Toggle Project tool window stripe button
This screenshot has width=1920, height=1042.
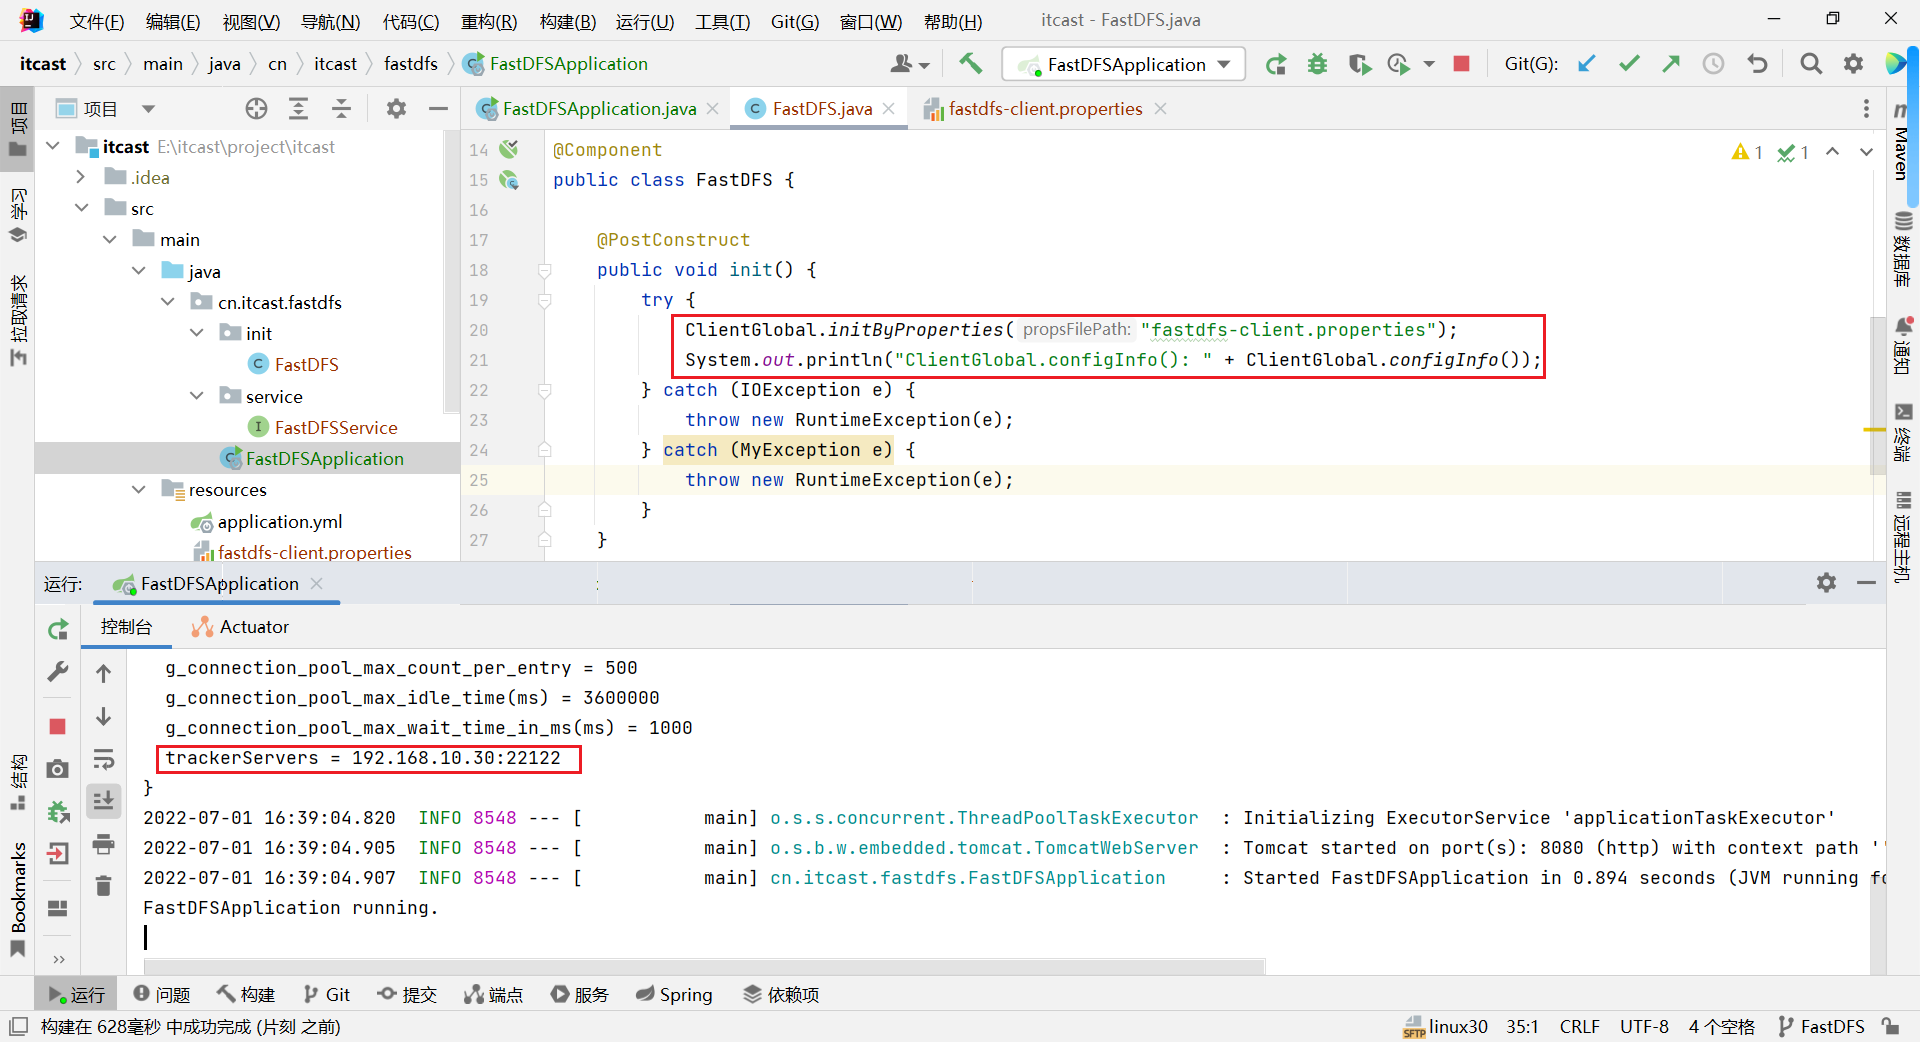click(x=18, y=130)
